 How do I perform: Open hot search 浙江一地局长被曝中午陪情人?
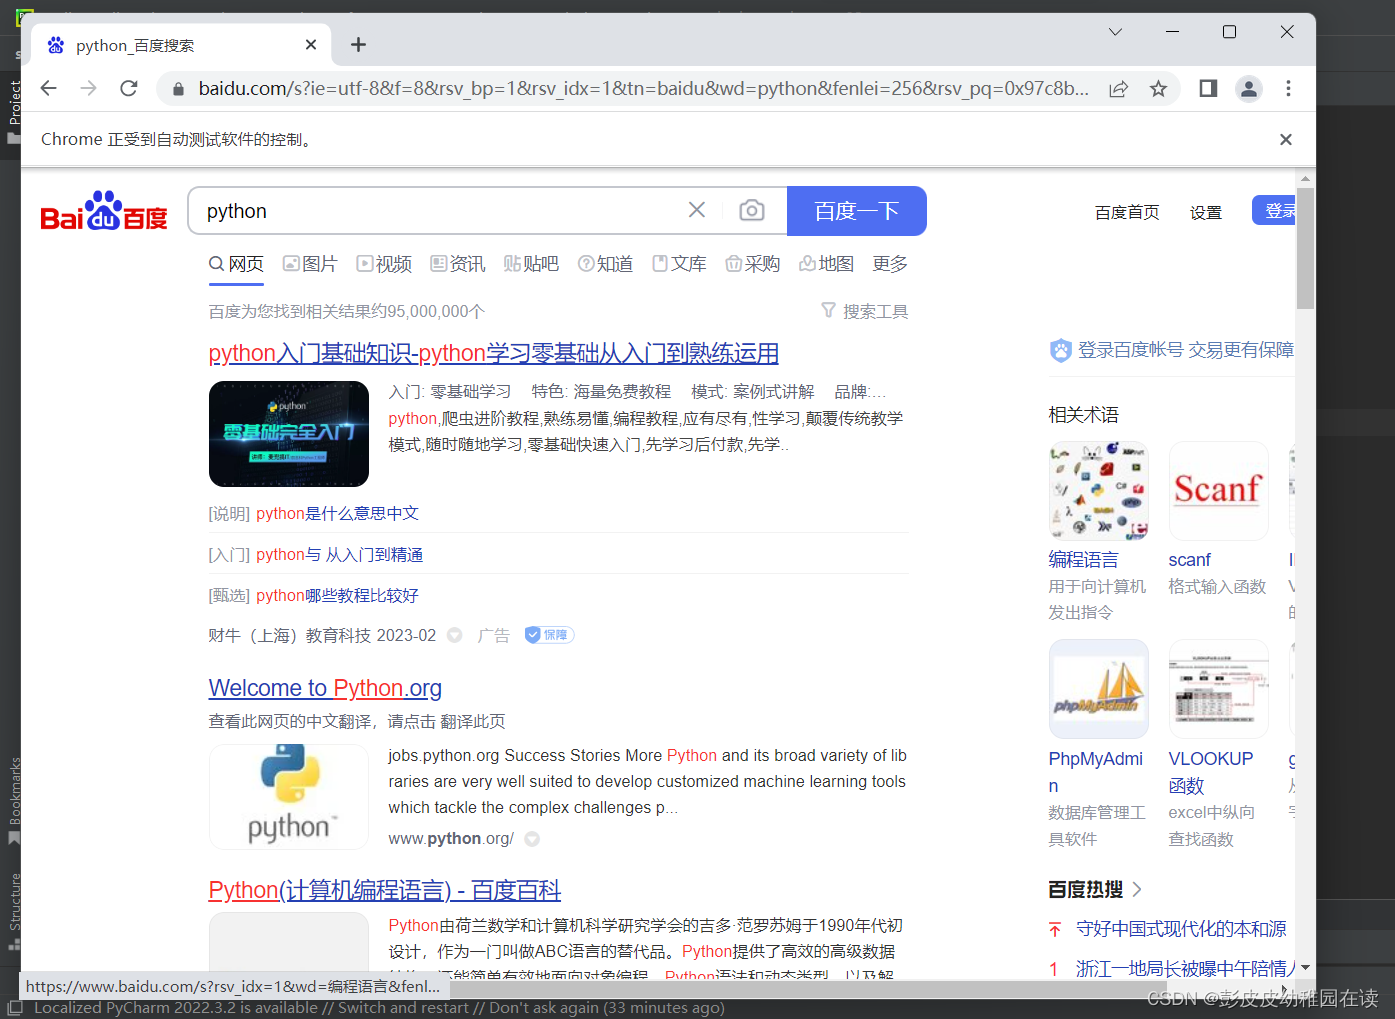pos(1185,969)
